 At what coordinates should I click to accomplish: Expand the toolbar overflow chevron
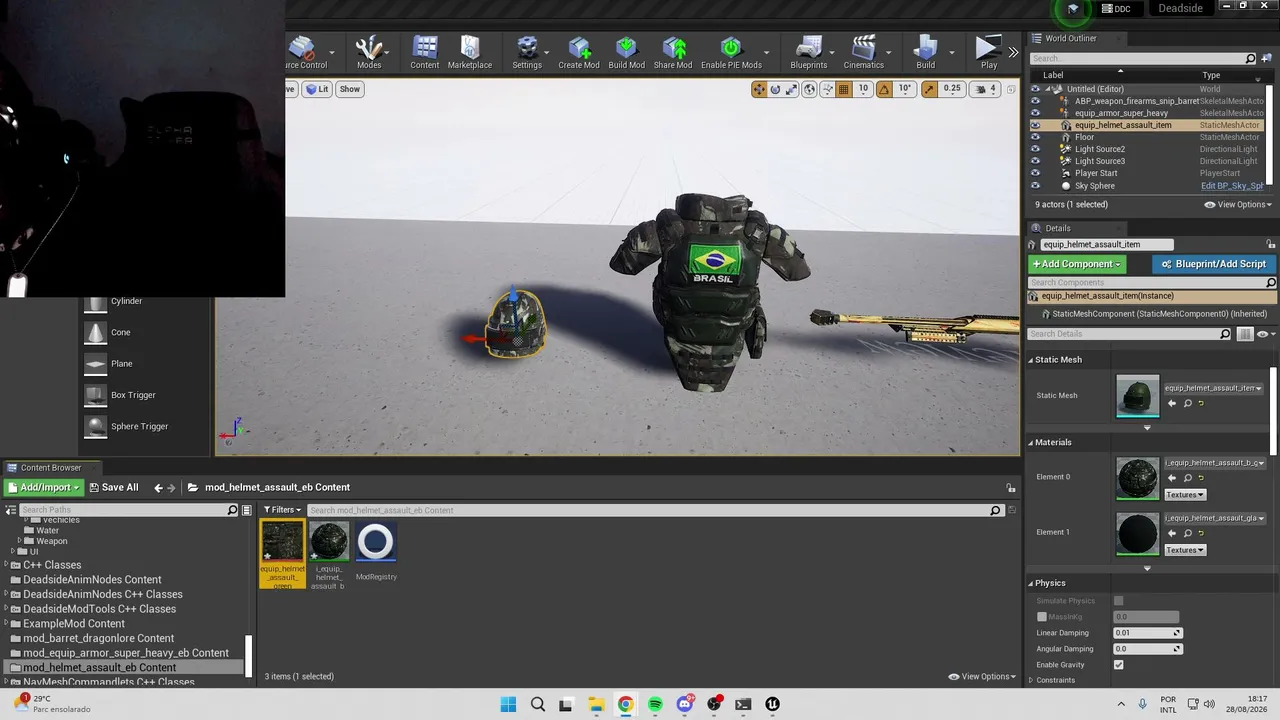click(x=1013, y=52)
